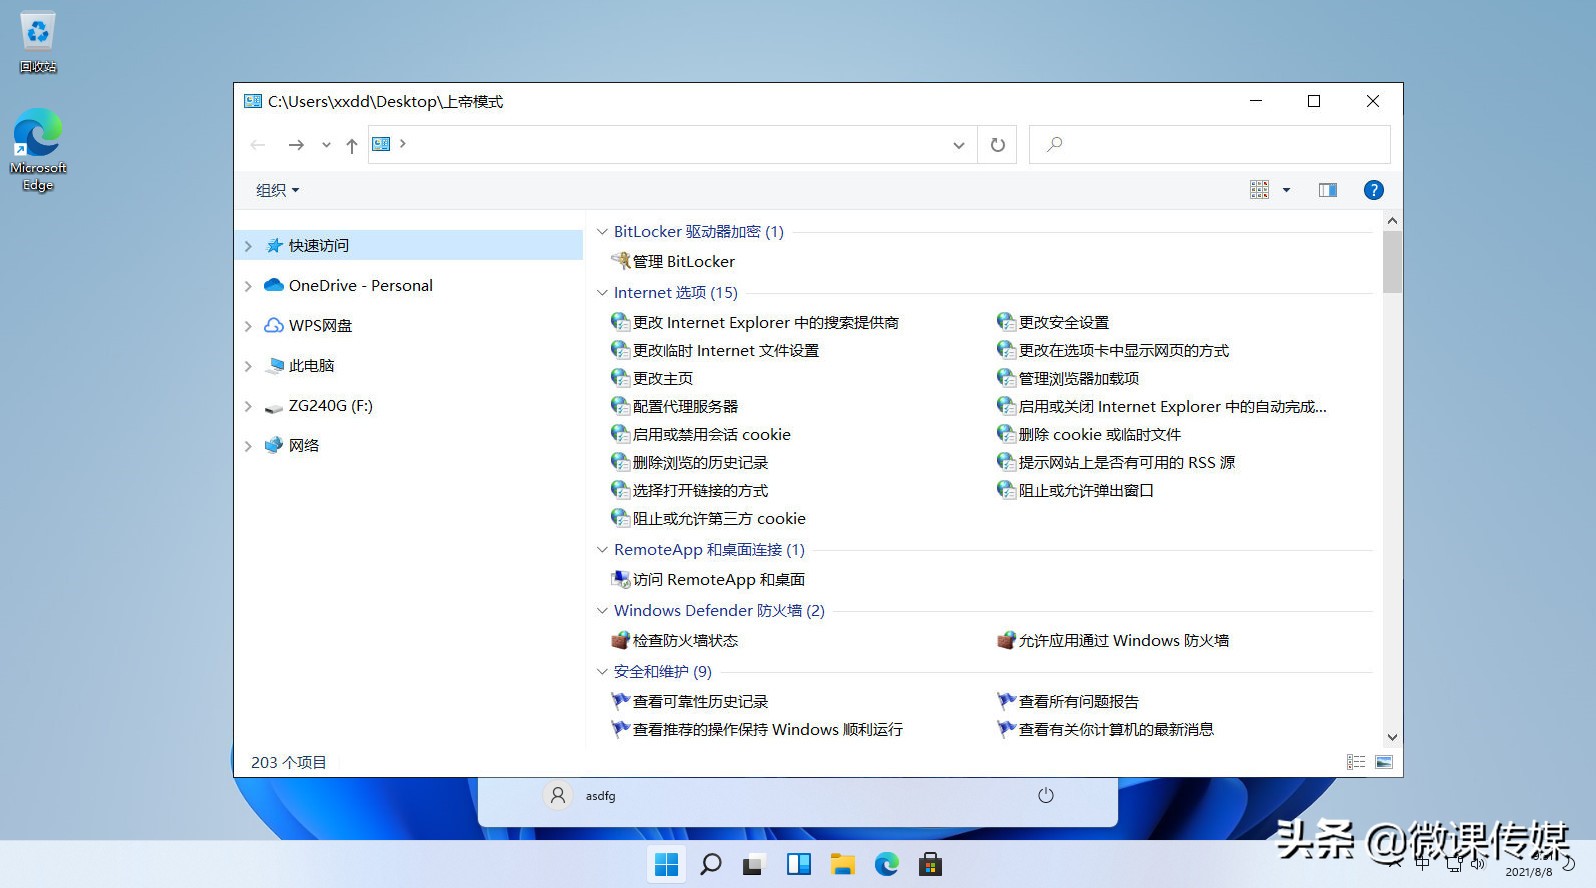Image resolution: width=1596 pixels, height=888 pixels.
Task: Open 配置代理服务器 item
Action: (674, 406)
